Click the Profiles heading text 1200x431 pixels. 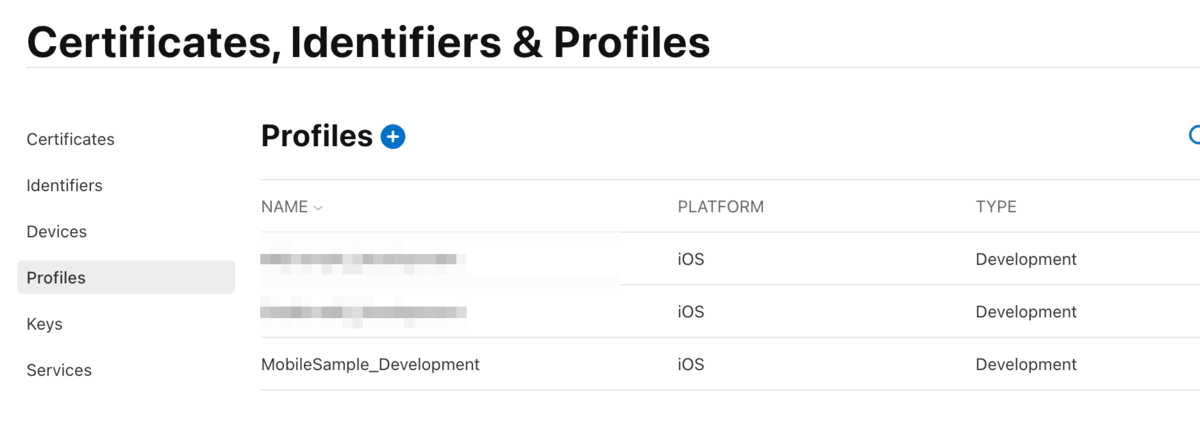tap(316, 136)
